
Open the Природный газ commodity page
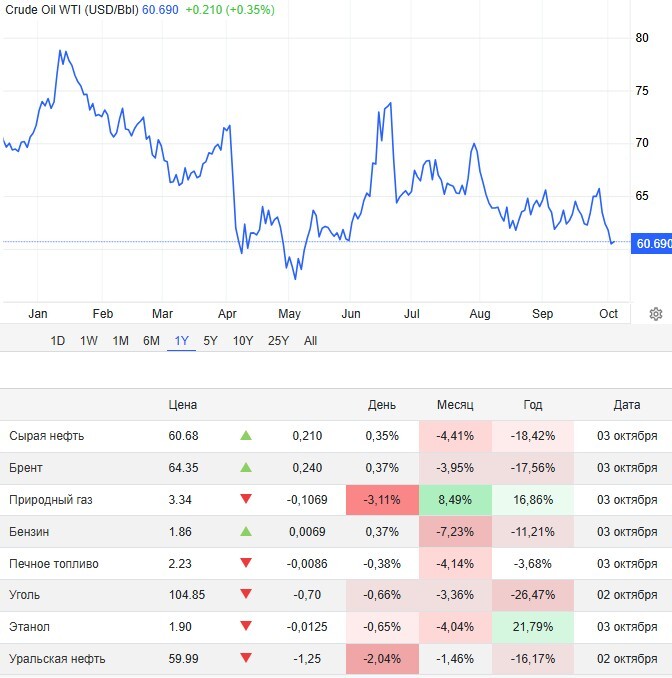pyautogui.click(x=50, y=500)
